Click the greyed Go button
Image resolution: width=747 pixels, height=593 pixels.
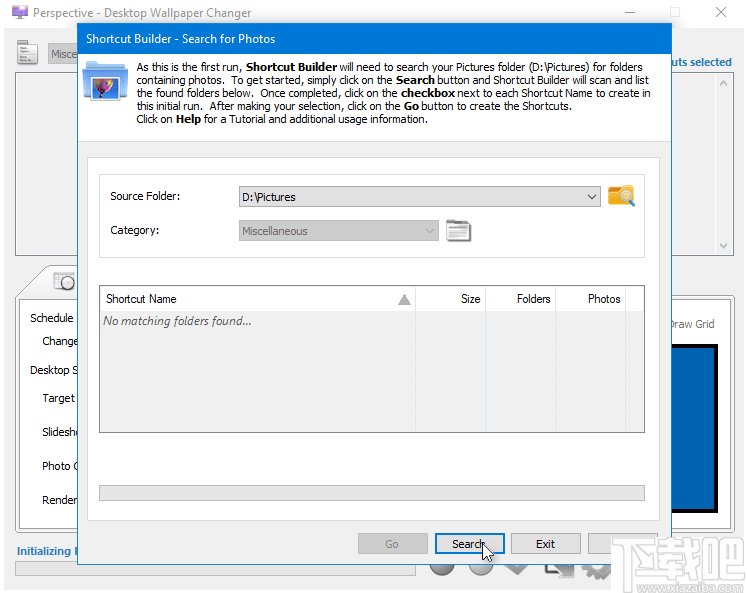[x=393, y=544]
